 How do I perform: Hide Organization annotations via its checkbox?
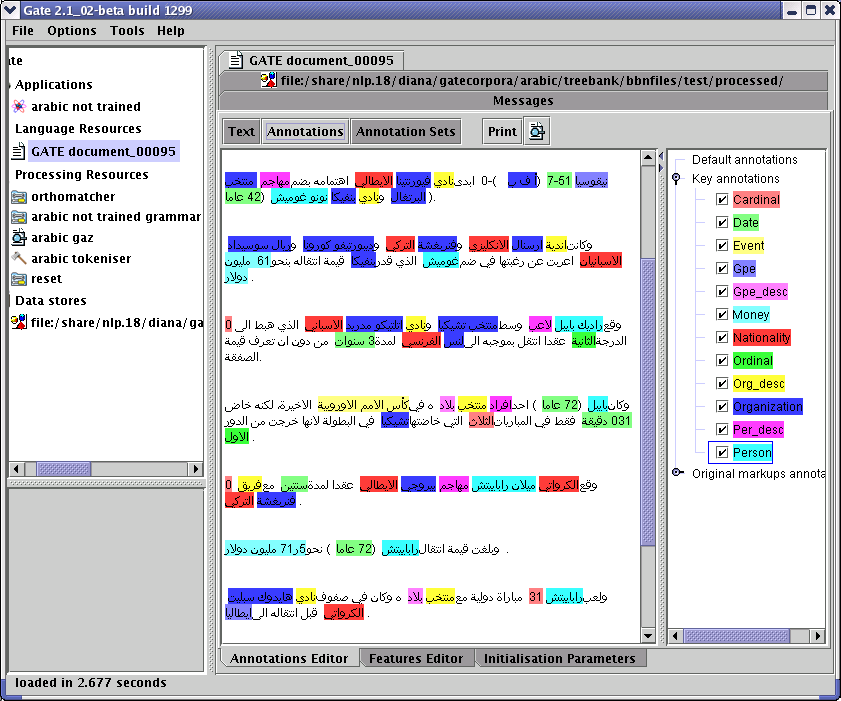coord(722,407)
